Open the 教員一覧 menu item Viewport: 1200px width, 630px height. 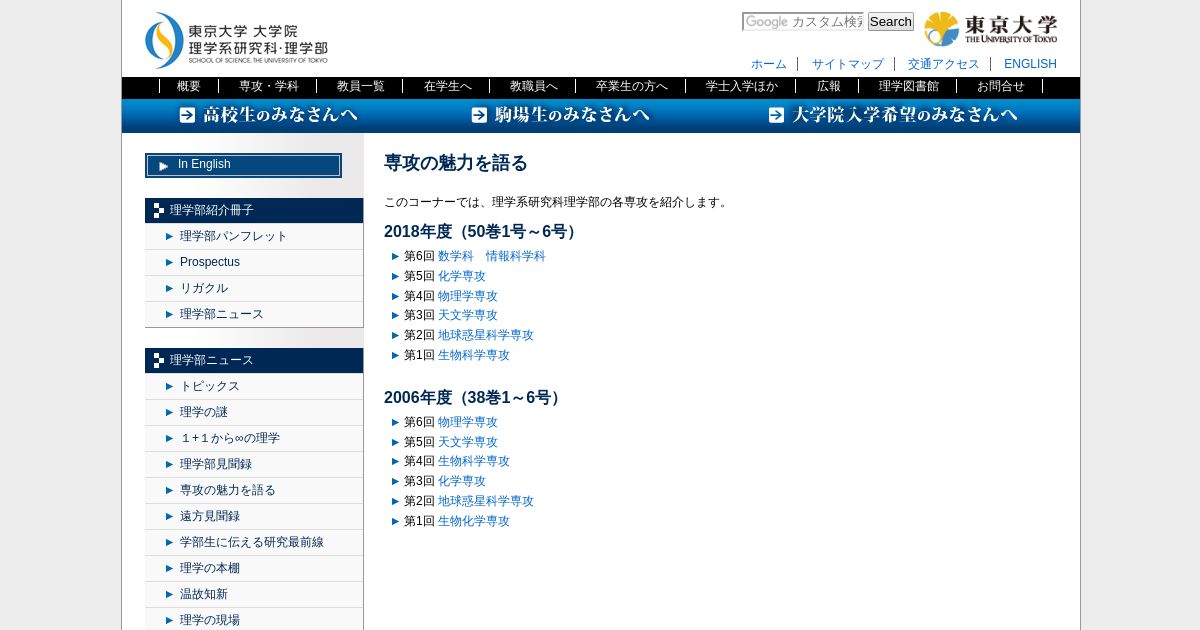pyautogui.click(x=360, y=86)
